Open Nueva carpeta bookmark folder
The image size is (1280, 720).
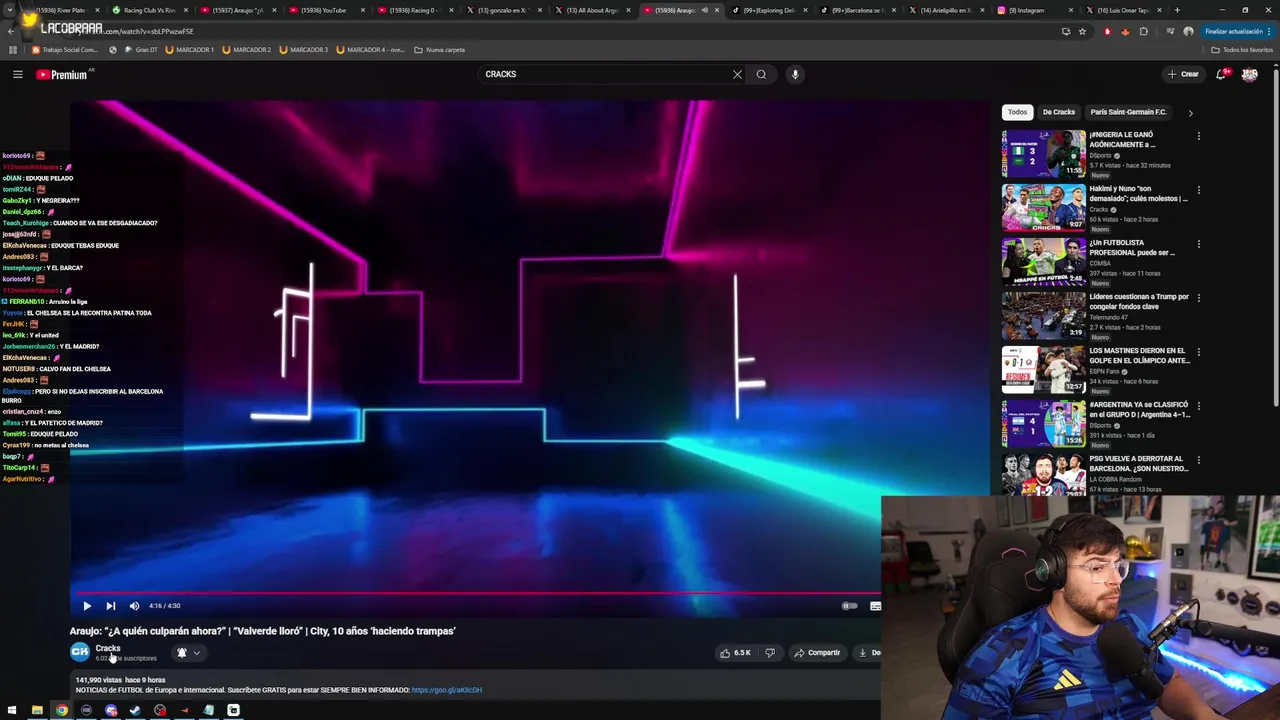440,49
